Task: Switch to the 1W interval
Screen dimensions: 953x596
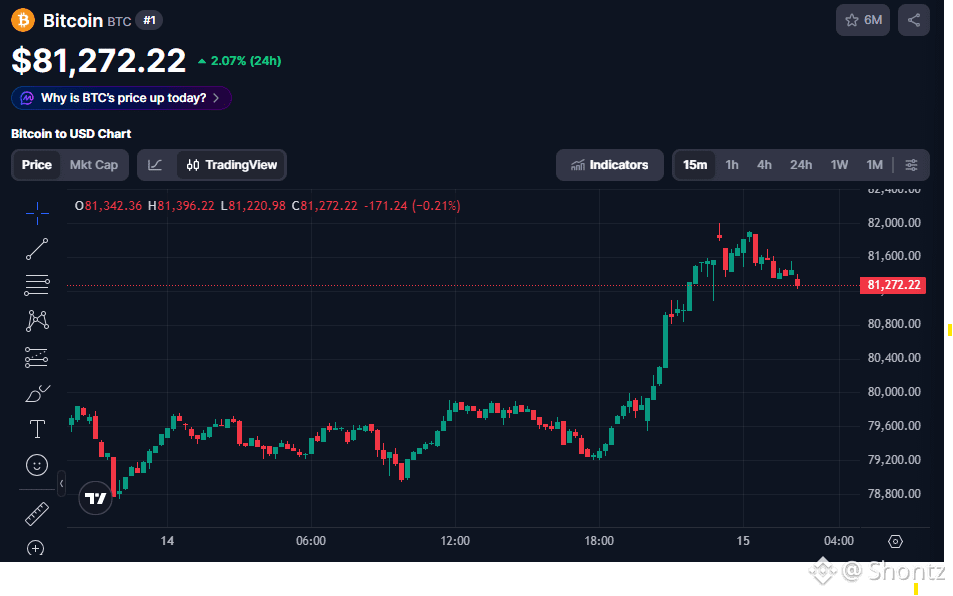Action: click(x=839, y=165)
